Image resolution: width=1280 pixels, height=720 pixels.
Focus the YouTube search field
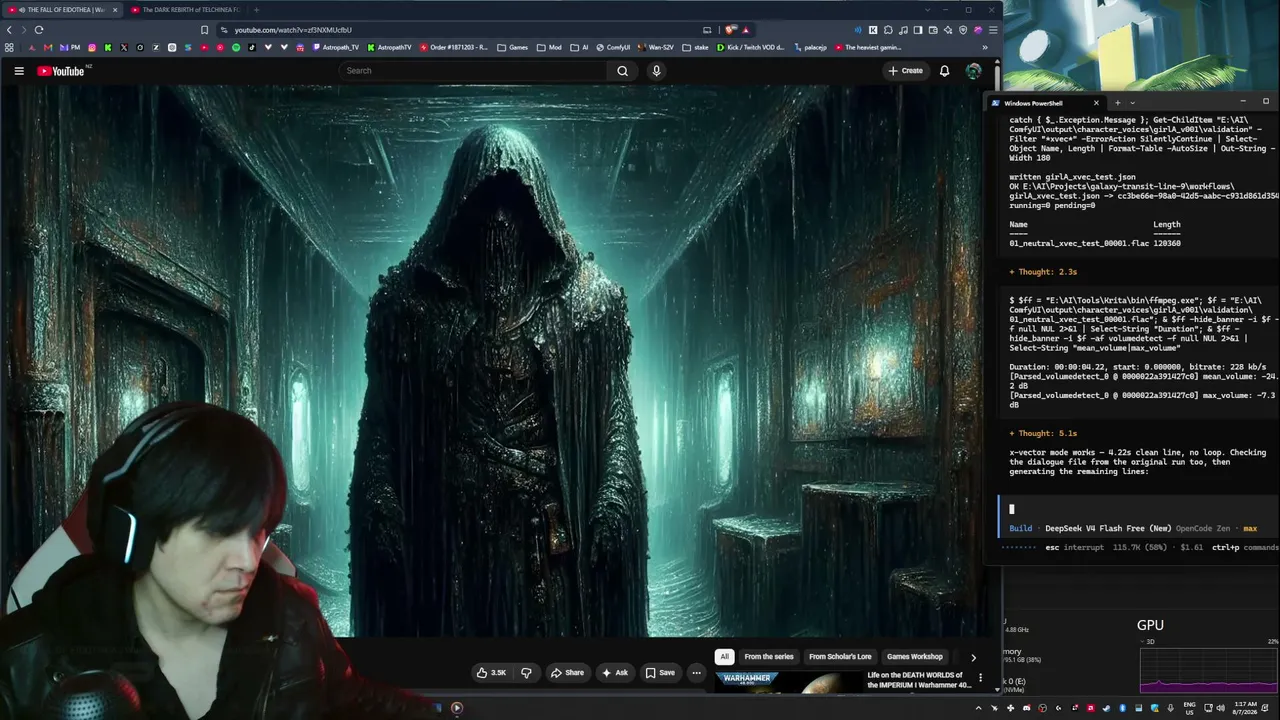(x=472, y=71)
